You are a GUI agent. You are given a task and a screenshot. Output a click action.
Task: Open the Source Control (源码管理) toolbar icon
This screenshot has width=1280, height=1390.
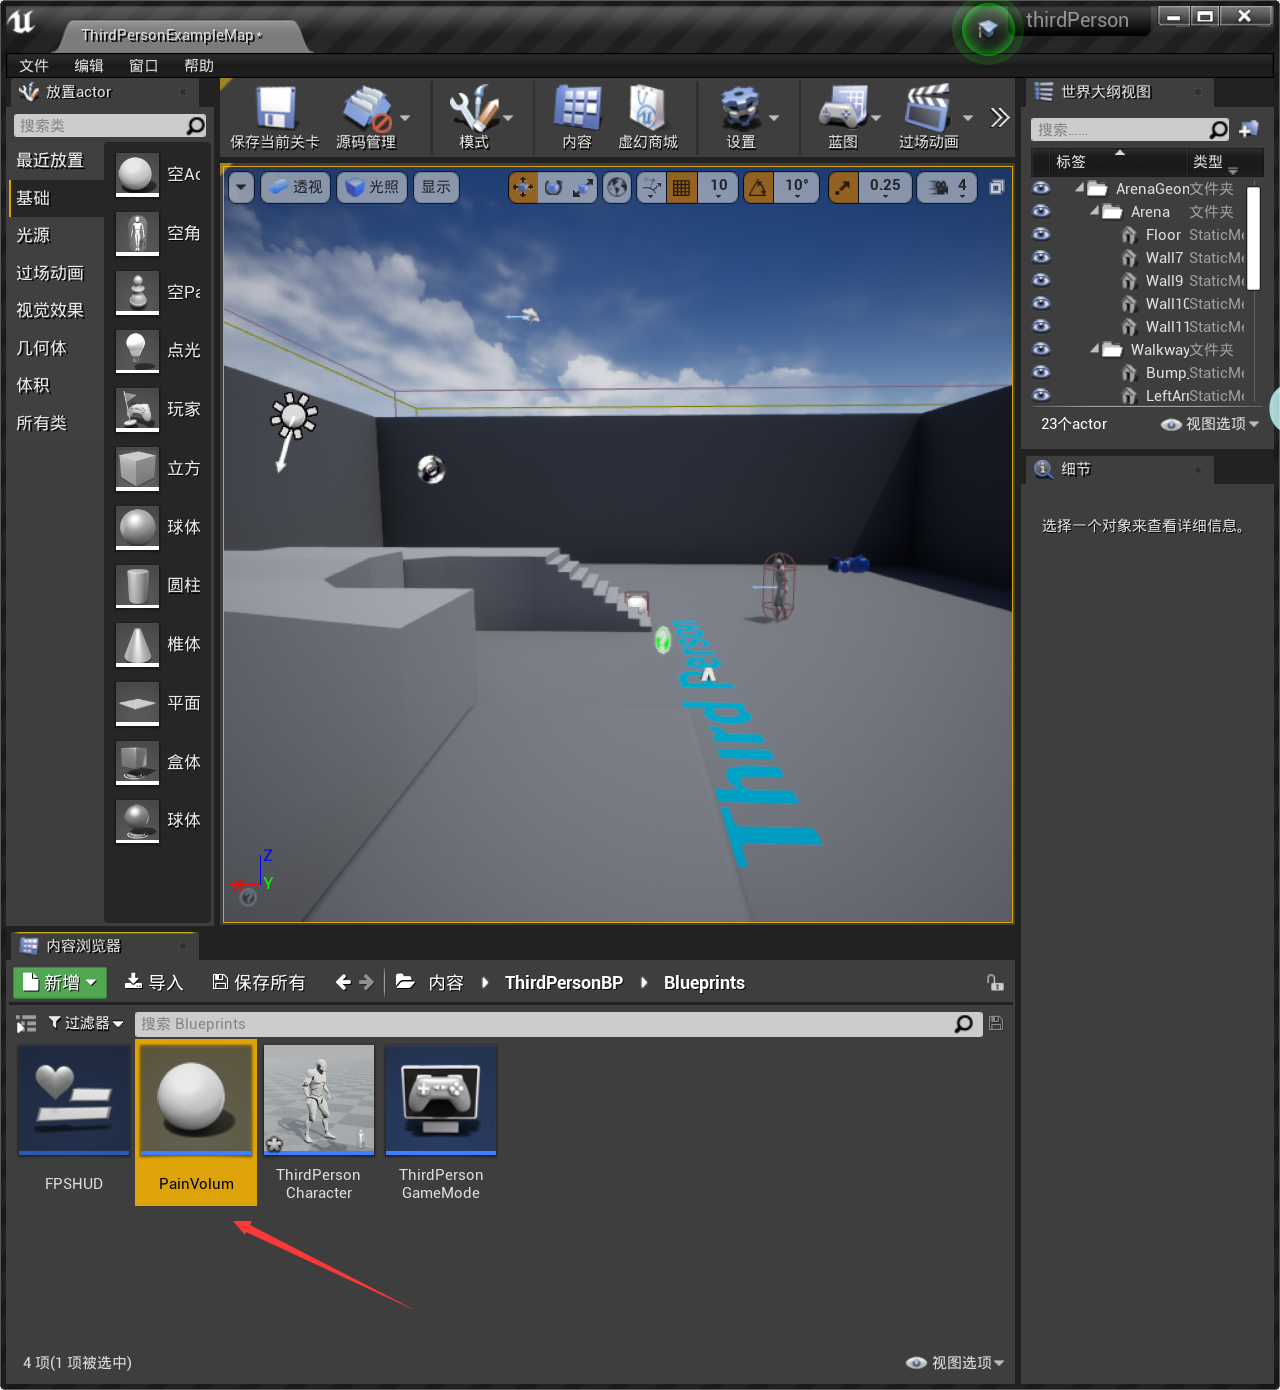coord(366,108)
